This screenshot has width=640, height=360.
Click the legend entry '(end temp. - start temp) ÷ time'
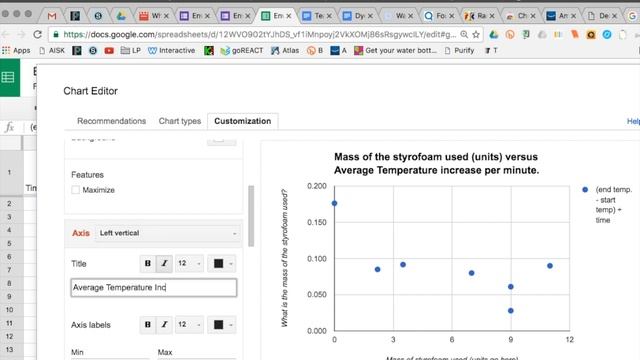coord(608,205)
